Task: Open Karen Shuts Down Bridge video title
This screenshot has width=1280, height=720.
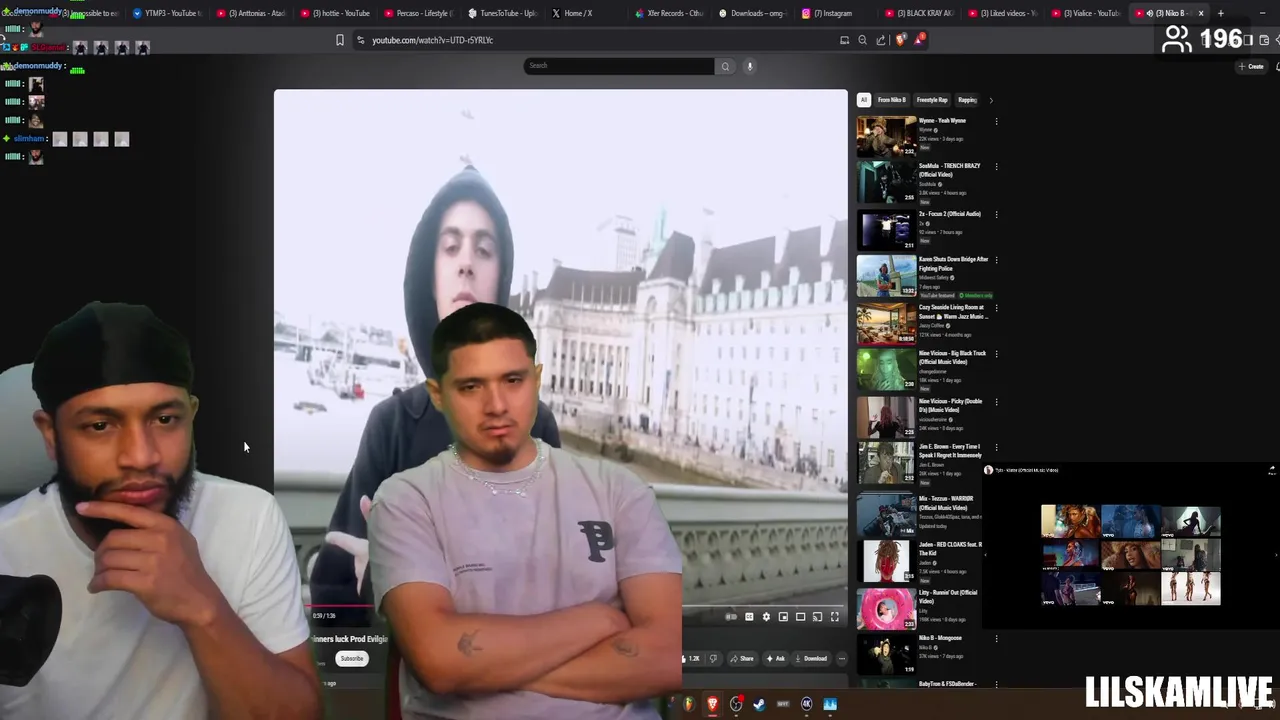Action: click(x=953, y=263)
